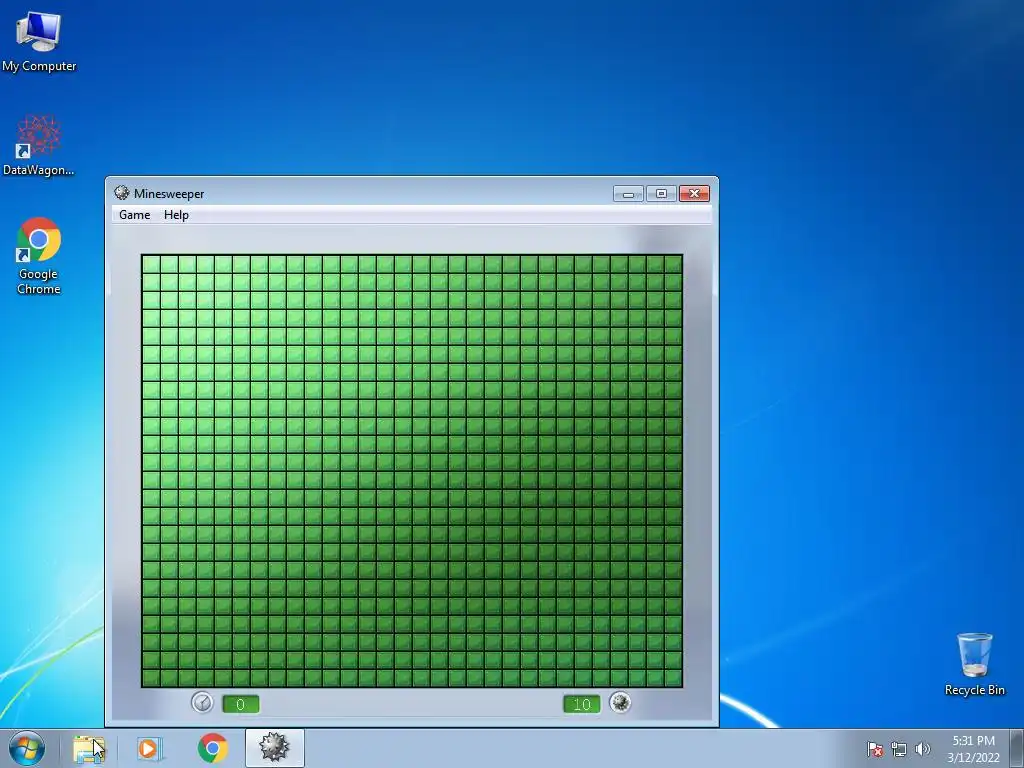Image resolution: width=1024 pixels, height=768 pixels.
Task: Uncover the bottom-right square of the minefield
Action: click(673, 677)
